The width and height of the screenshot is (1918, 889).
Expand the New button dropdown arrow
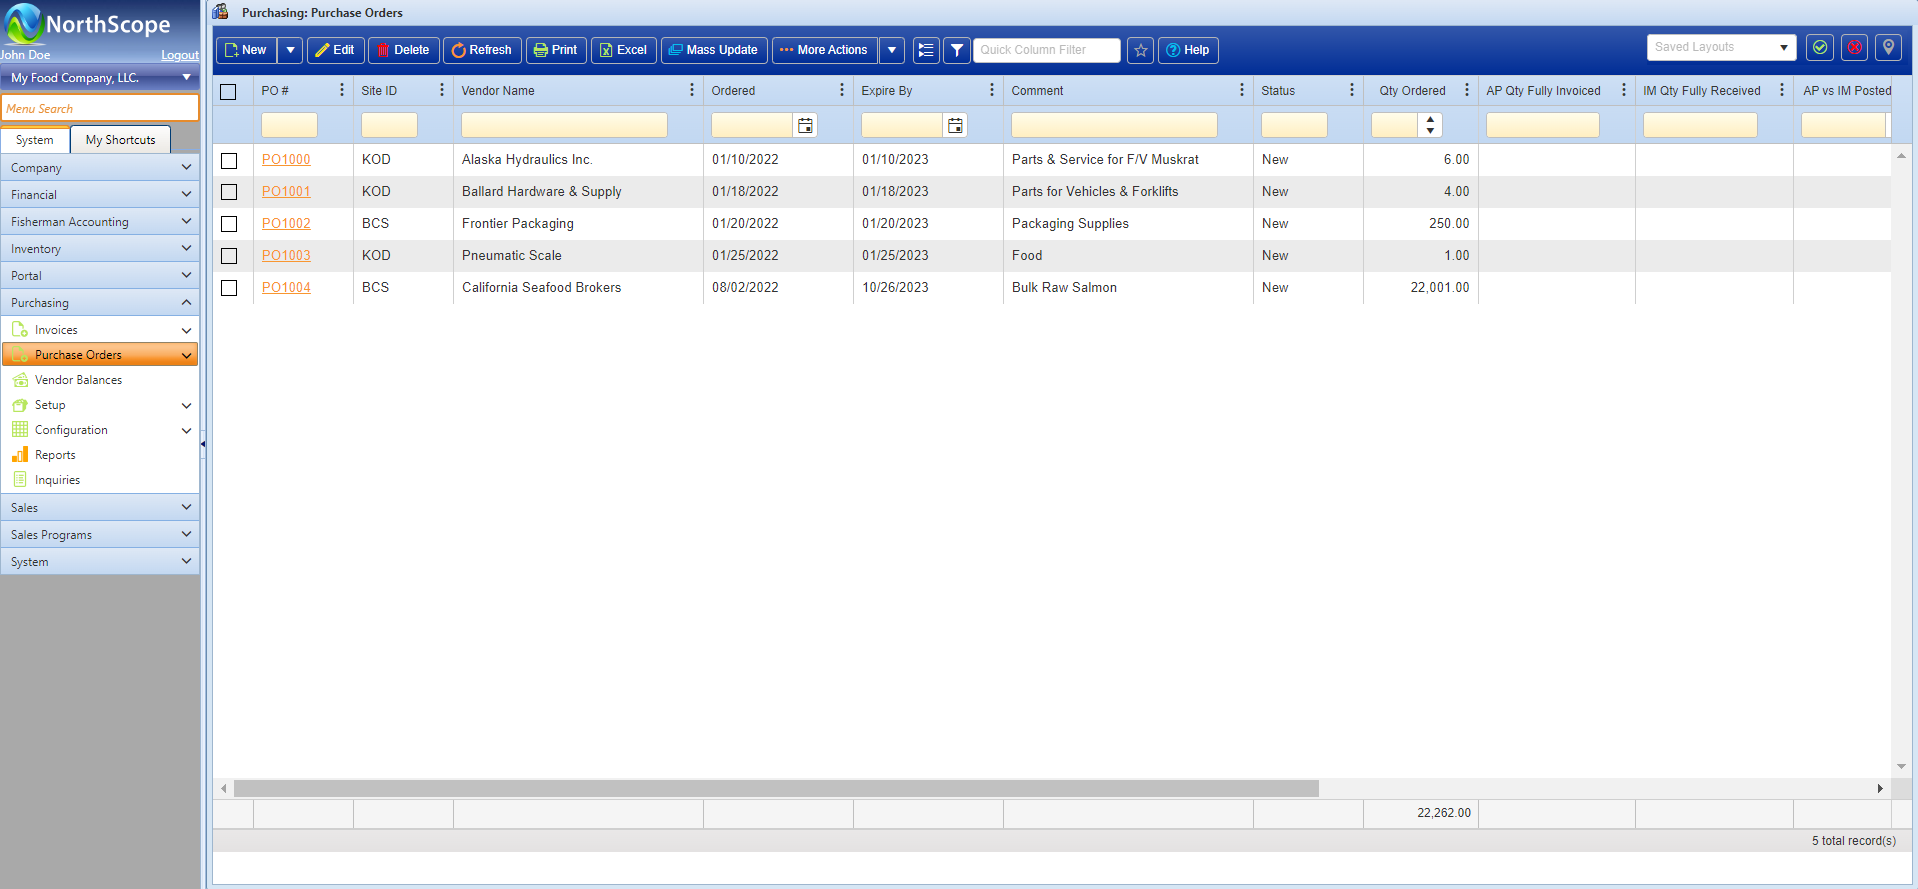(x=290, y=50)
